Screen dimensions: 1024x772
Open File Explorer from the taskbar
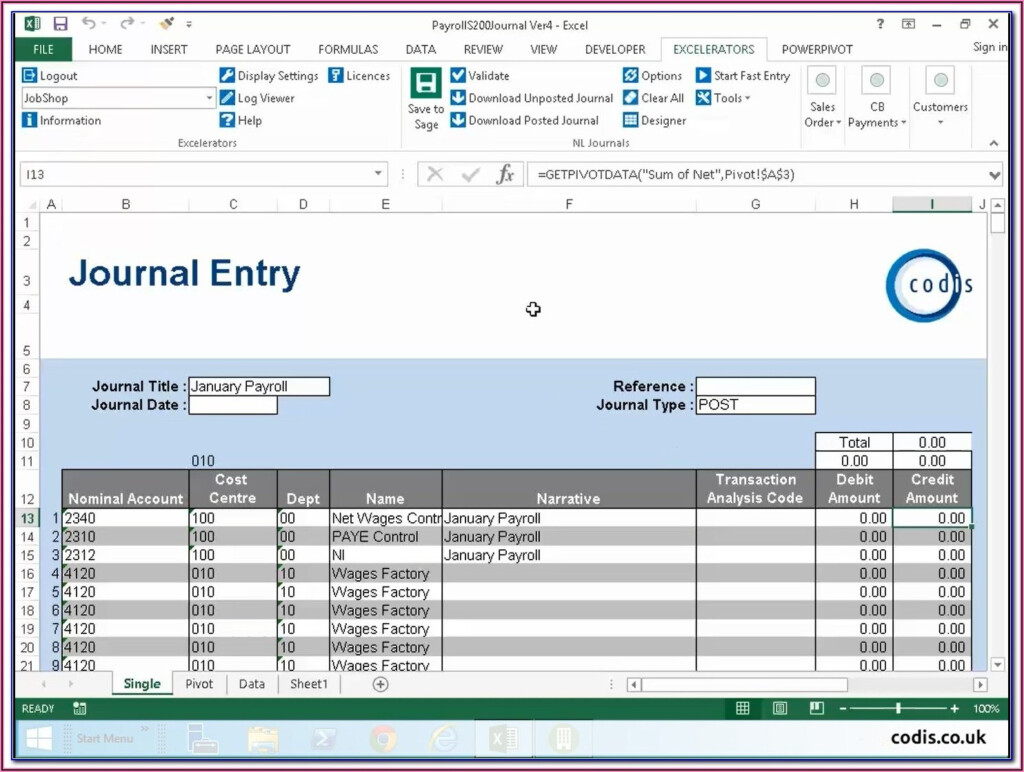(263, 739)
